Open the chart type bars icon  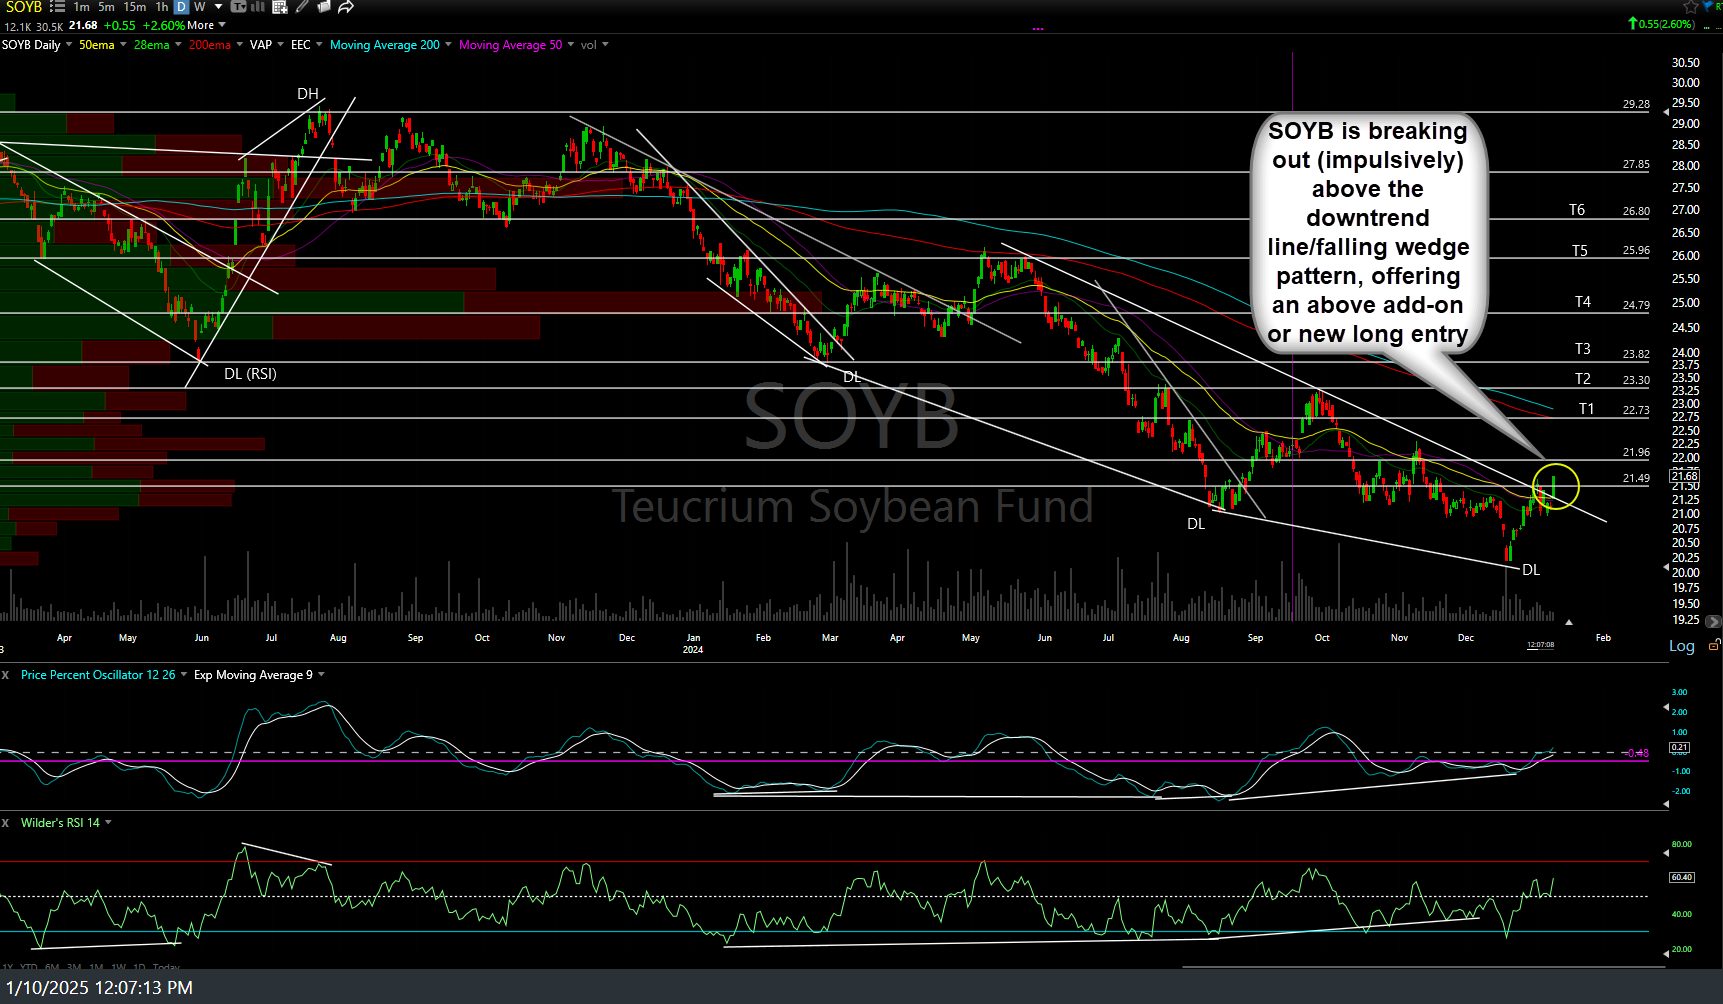257,7
